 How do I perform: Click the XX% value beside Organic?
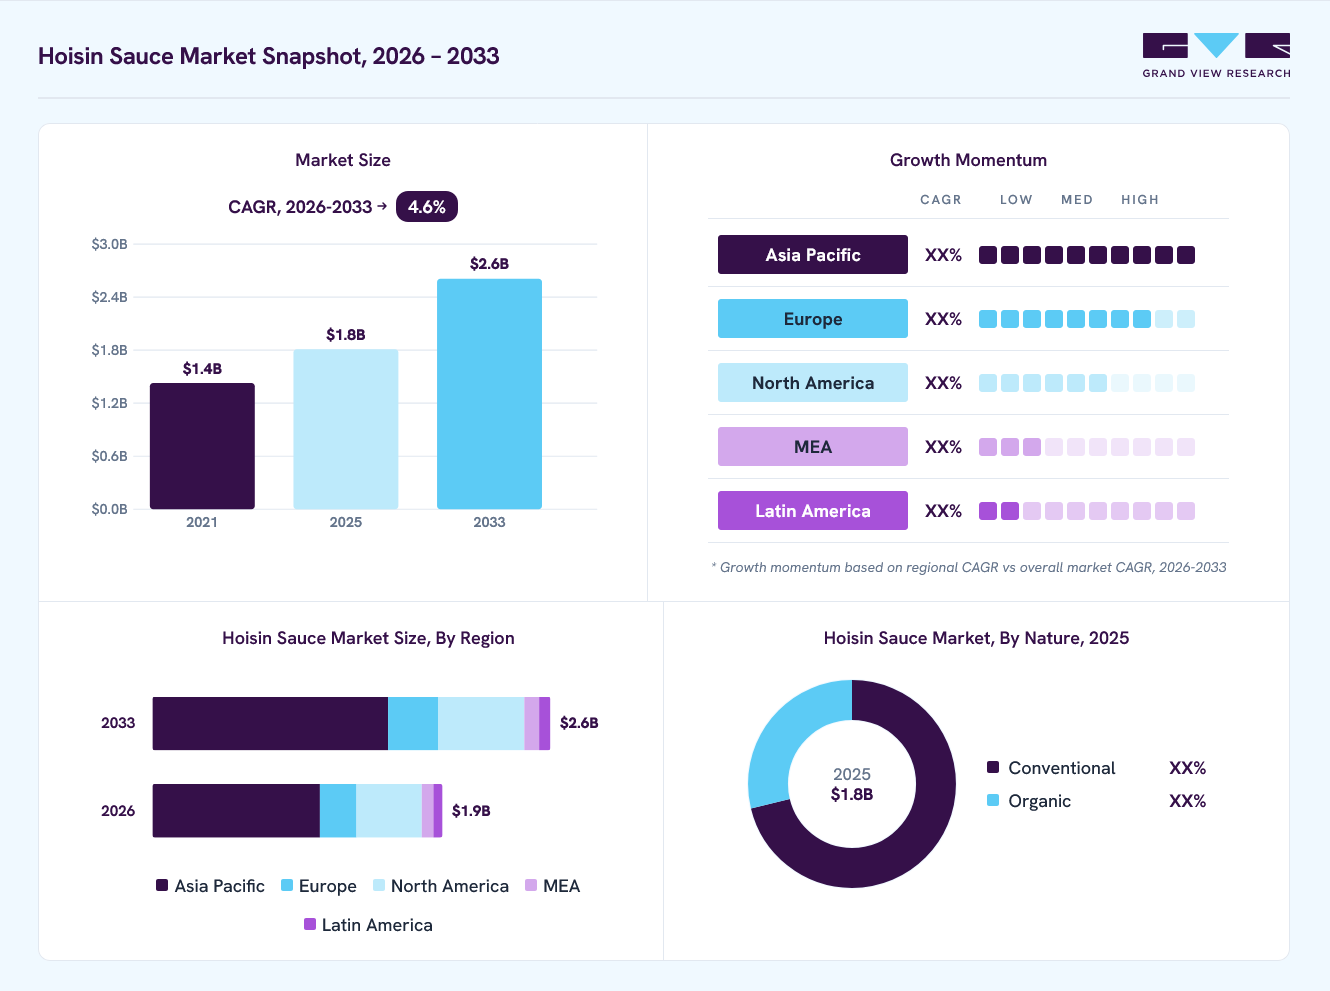tap(1188, 801)
